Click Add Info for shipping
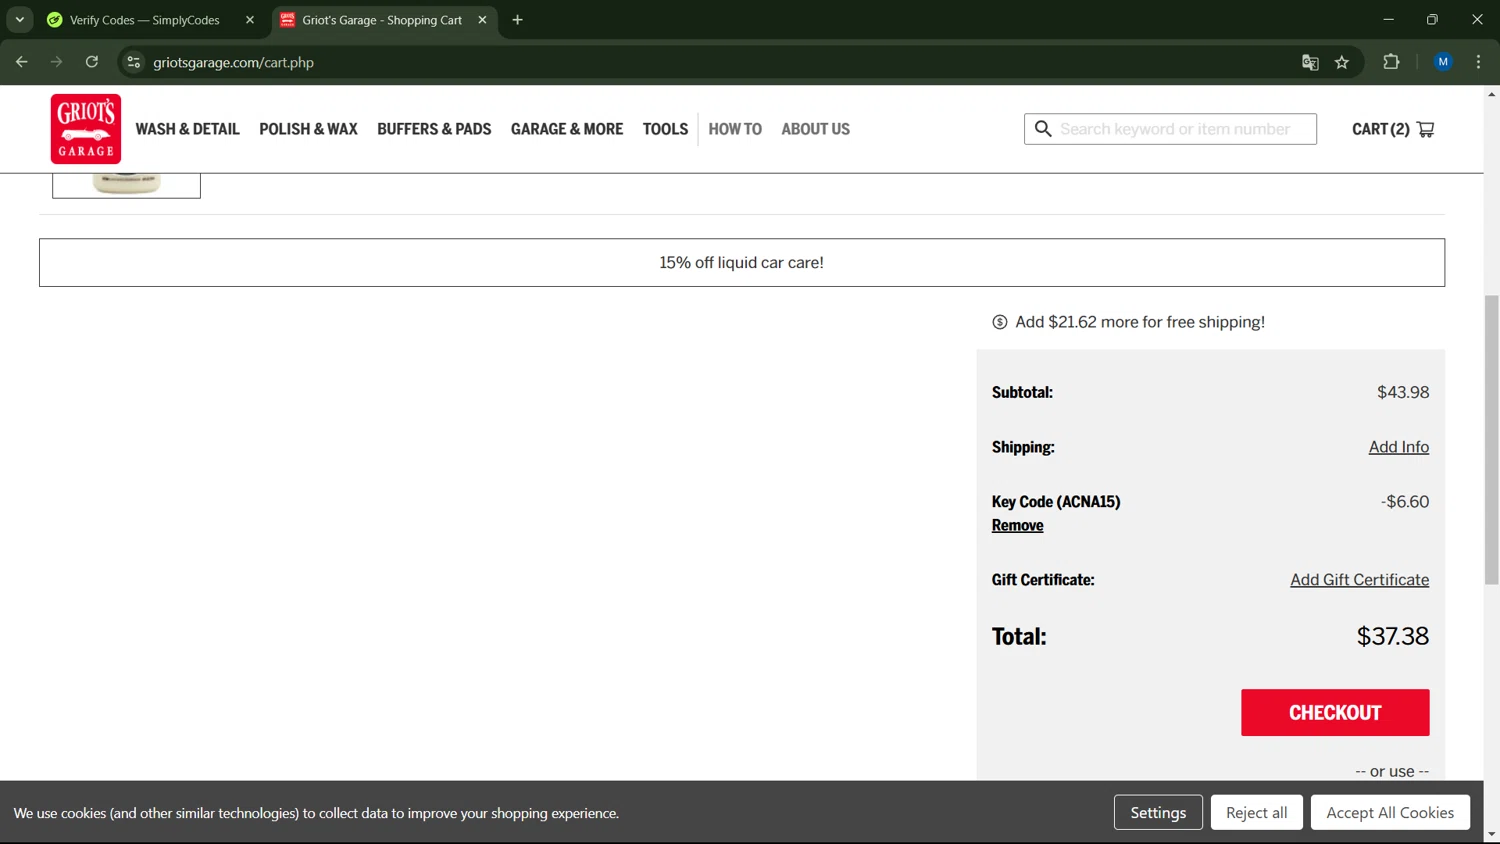 (1399, 447)
